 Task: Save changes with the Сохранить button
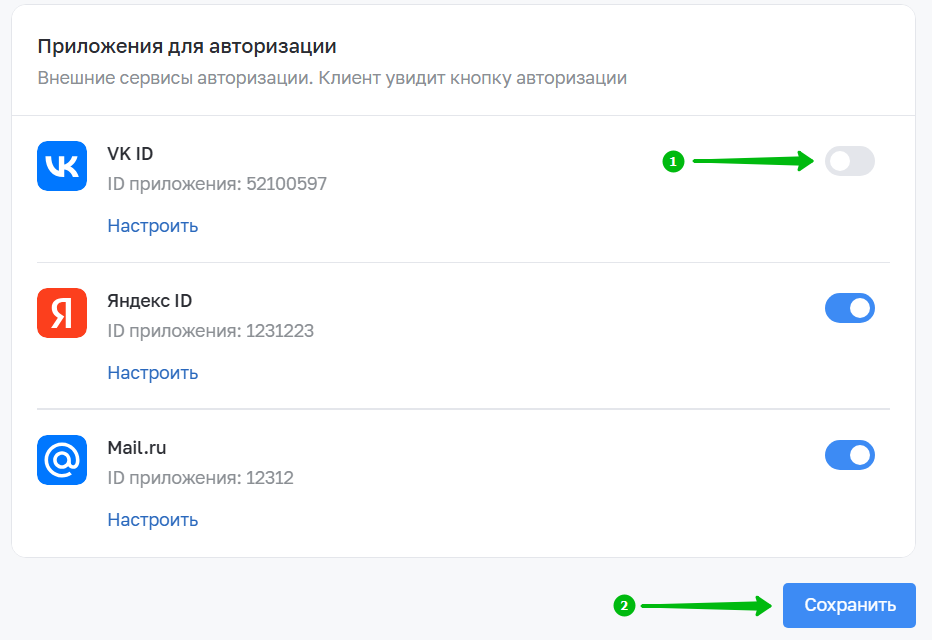pyautogui.click(x=849, y=605)
